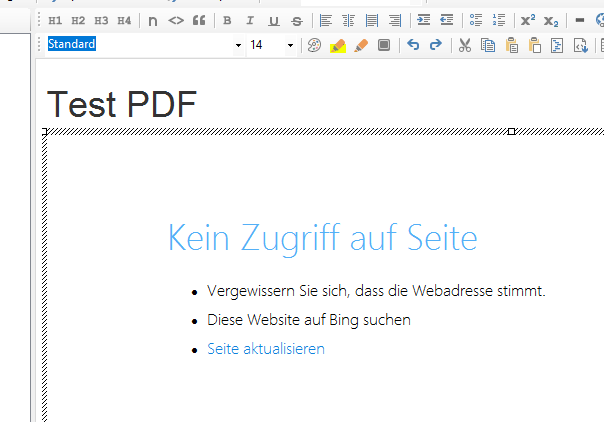Click the Seite aktualisieren link
The image size is (604, 422).
point(266,349)
